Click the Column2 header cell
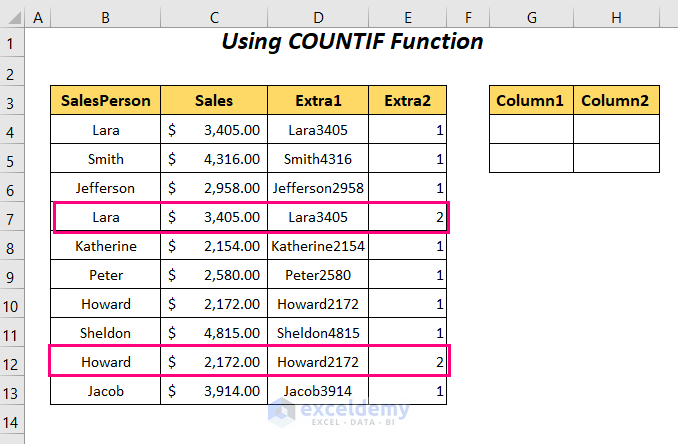Viewport: 678px width, 444px height. (x=616, y=101)
